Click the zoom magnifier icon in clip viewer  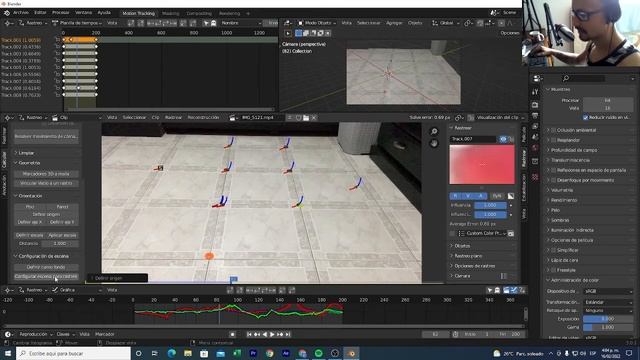434,131
